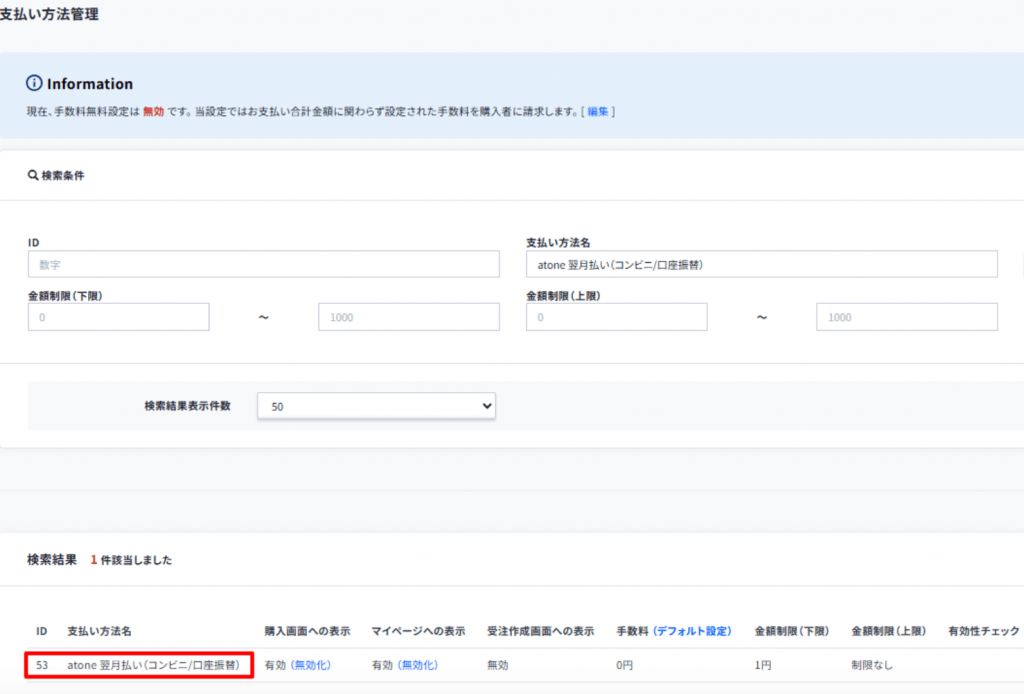Click the Information circle icon
This screenshot has height=694, width=1024.
pos(35,84)
